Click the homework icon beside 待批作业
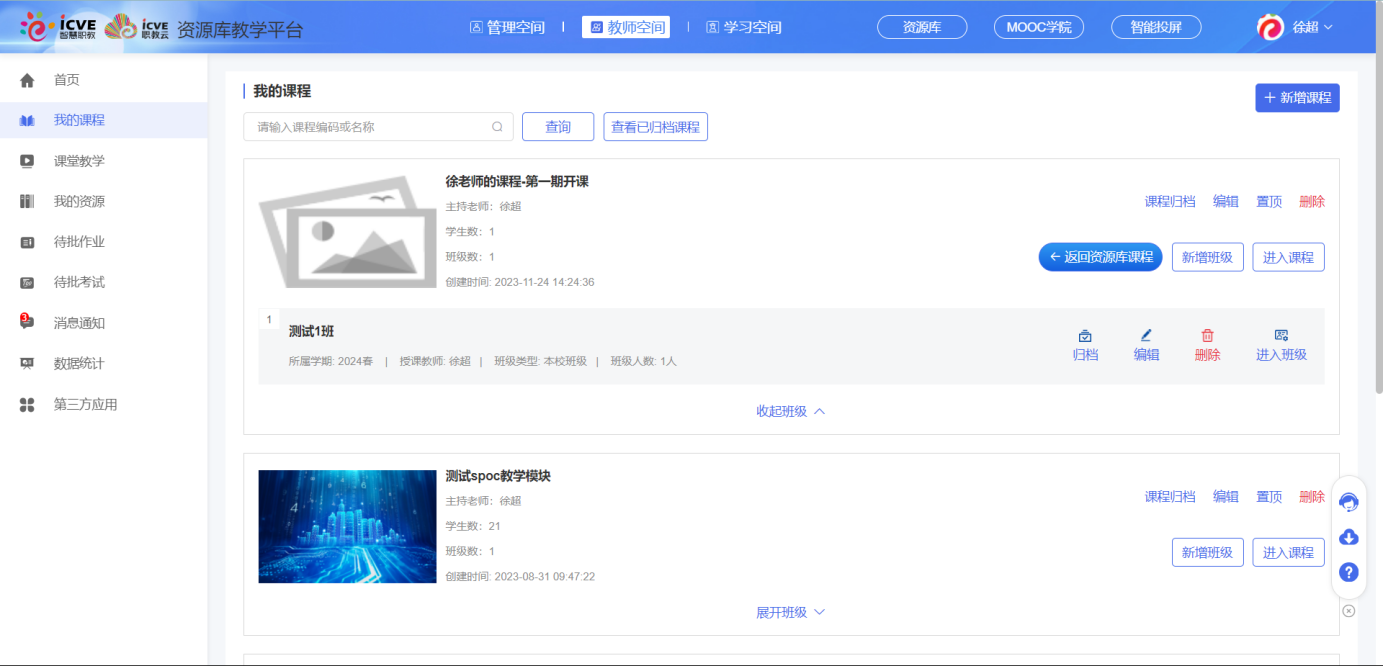This screenshot has width=1383, height=666. [27, 242]
